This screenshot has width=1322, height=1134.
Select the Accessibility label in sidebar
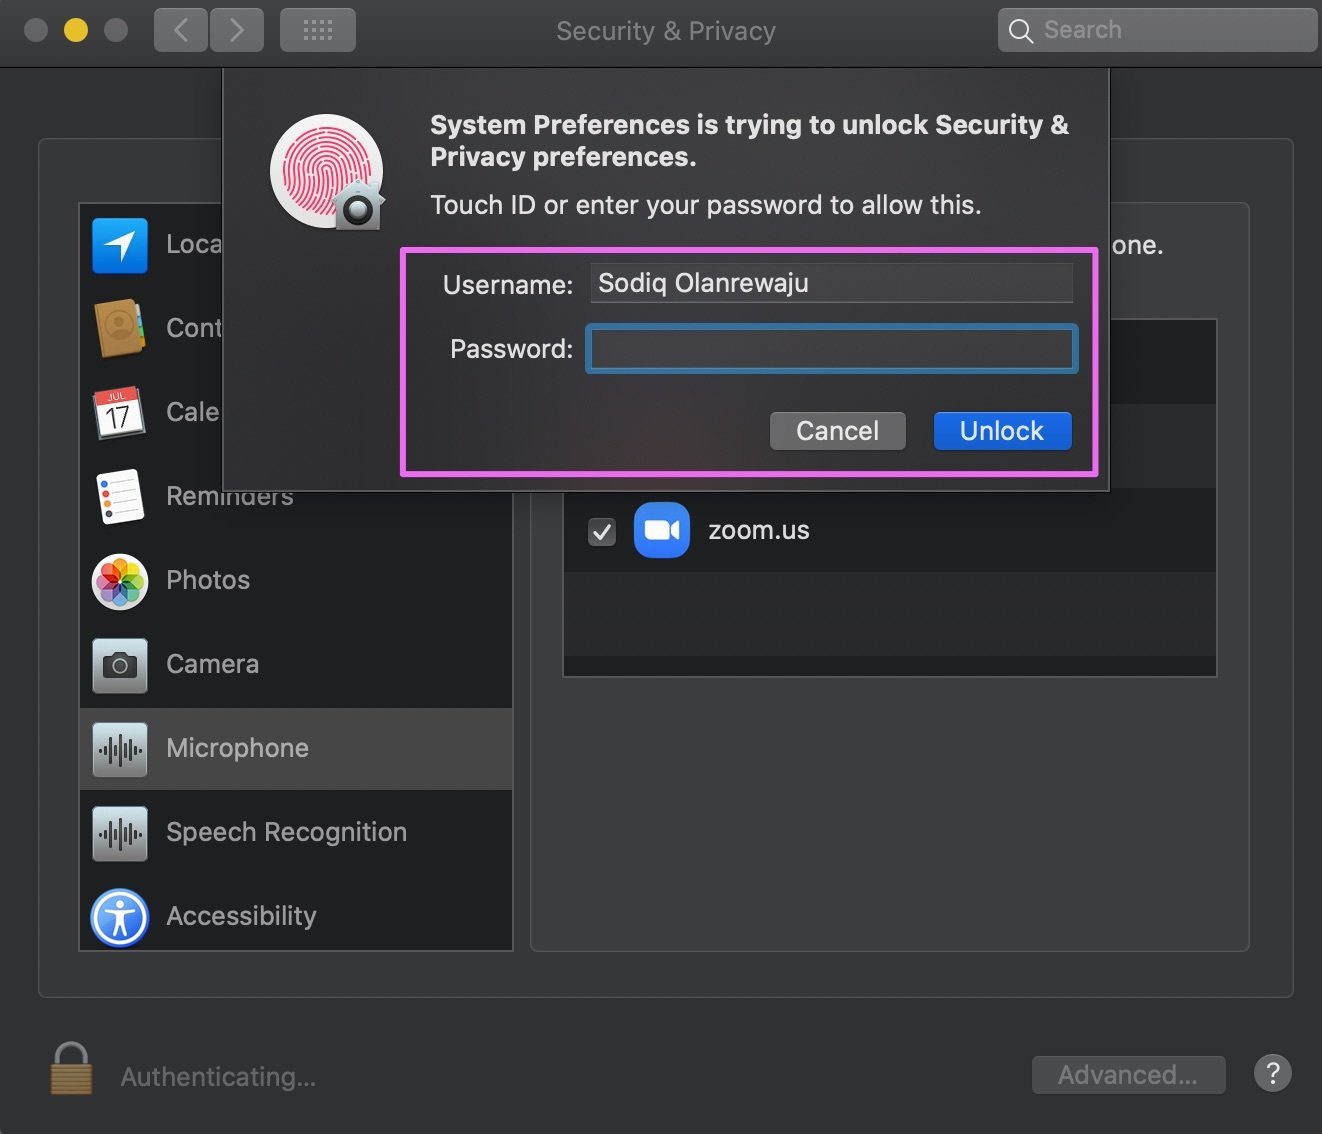coord(242,916)
